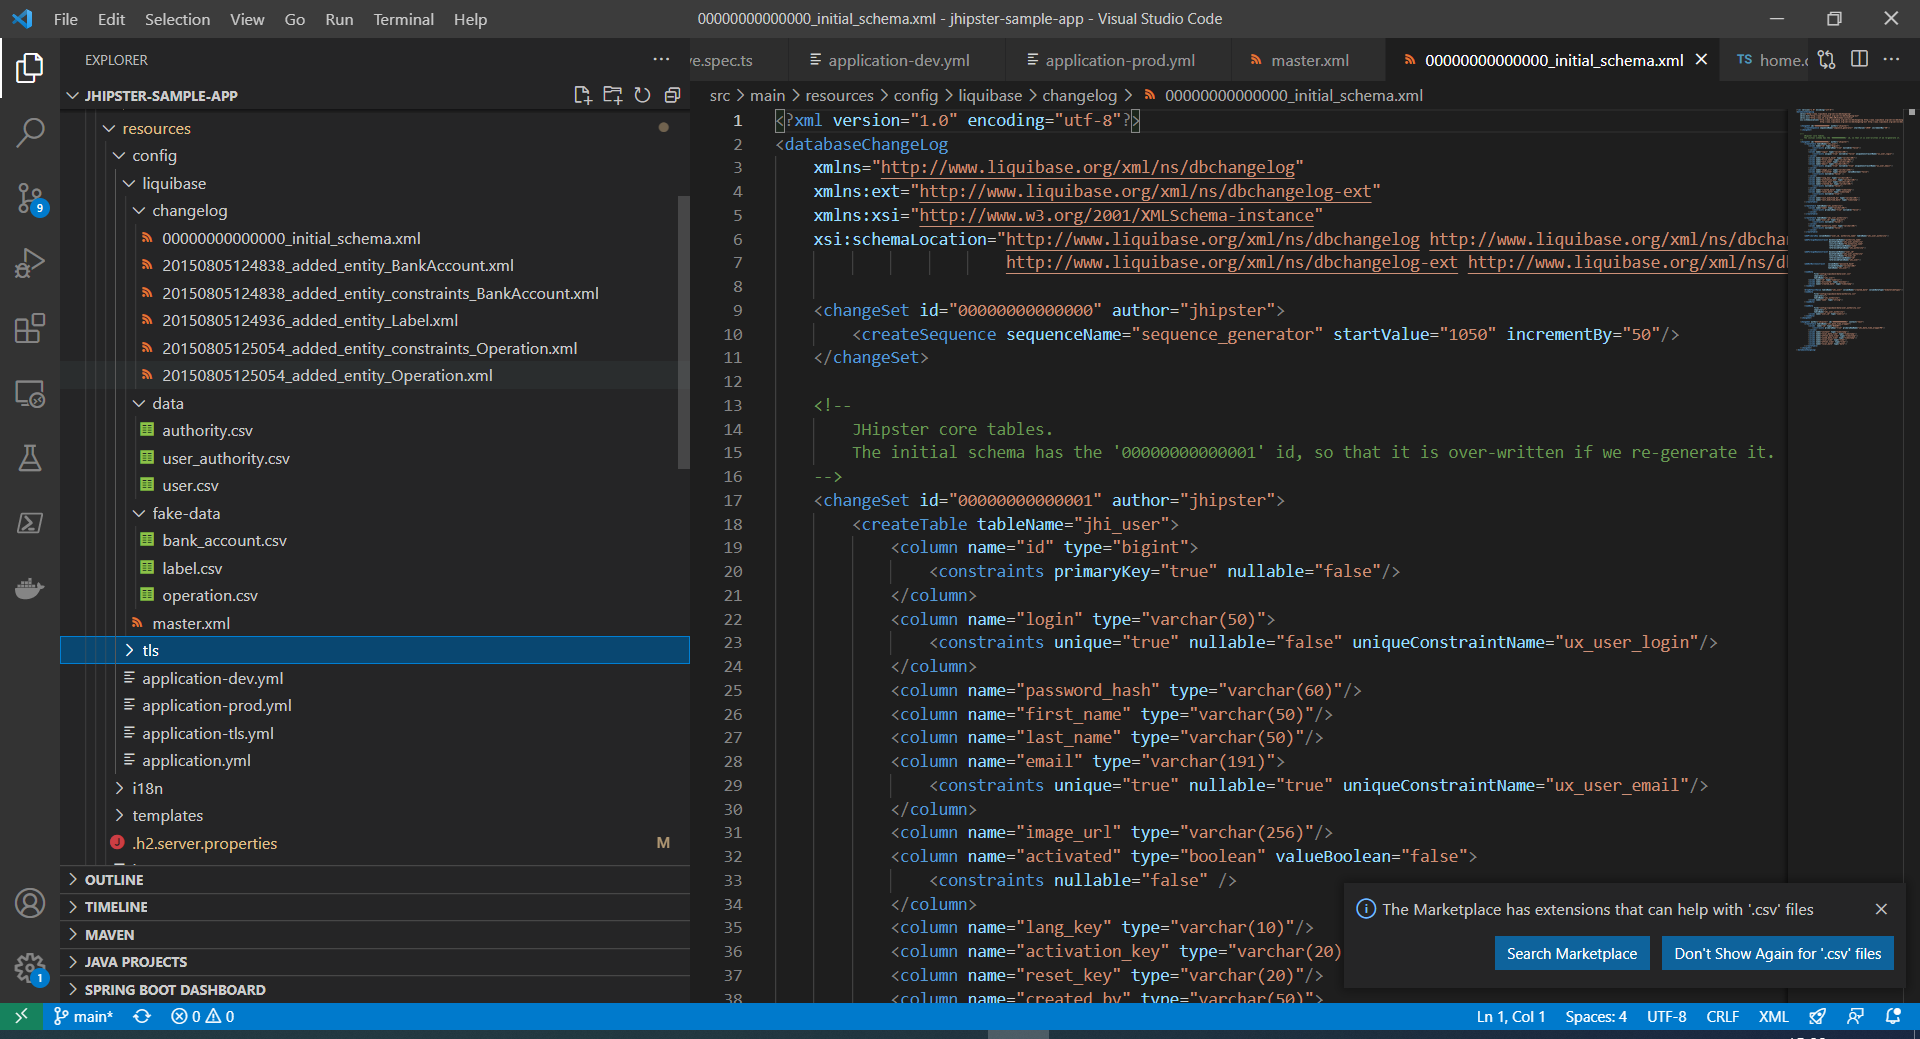Switch to the application-prod.yml tab
This screenshot has height=1039, width=1920.
(1119, 60)
